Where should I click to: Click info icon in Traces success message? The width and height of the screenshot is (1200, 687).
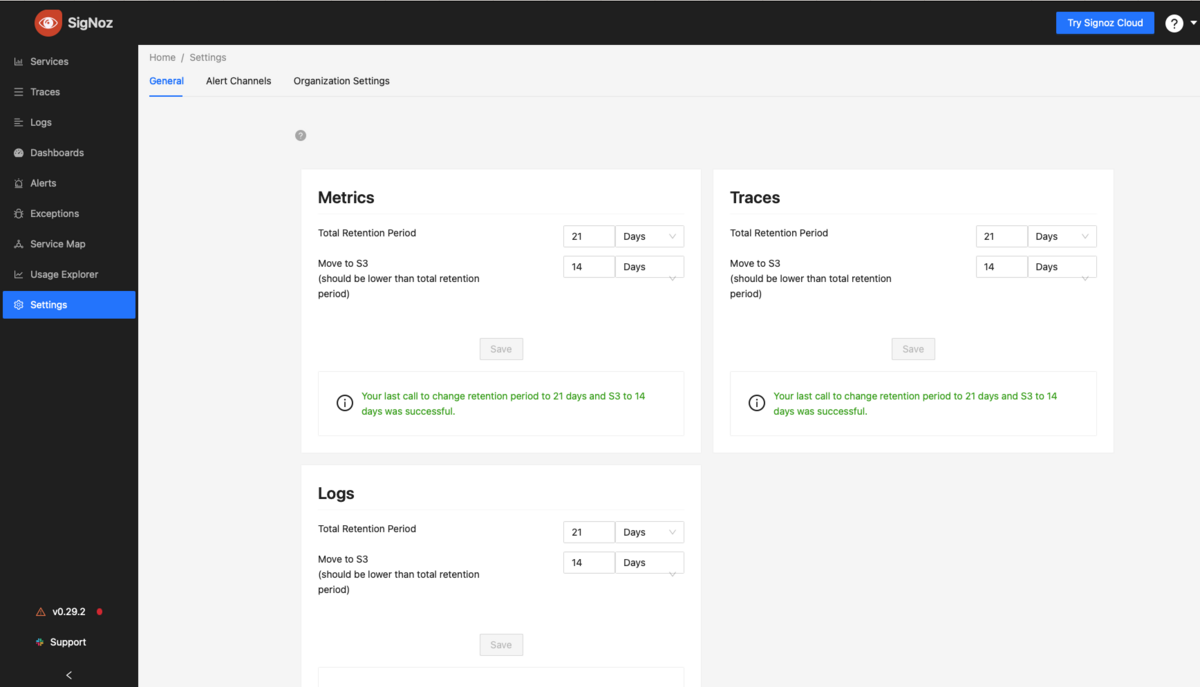[757, 403]
